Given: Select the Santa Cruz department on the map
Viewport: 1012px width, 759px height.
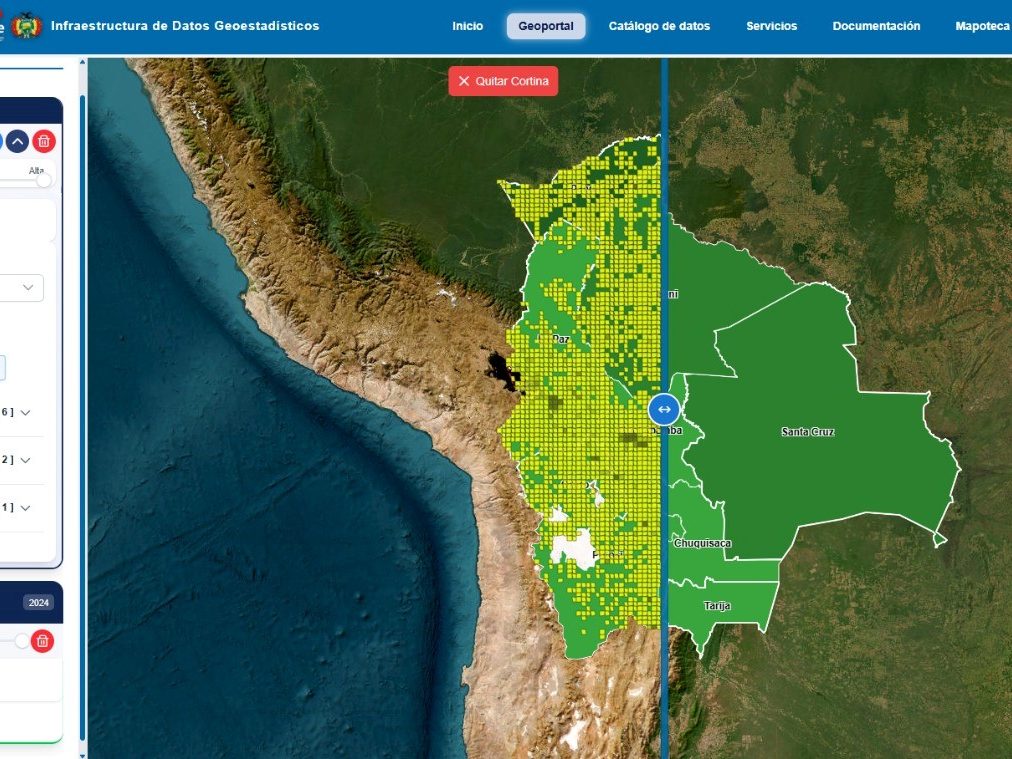Looking at the screenshot, I should tap(807, 432).
